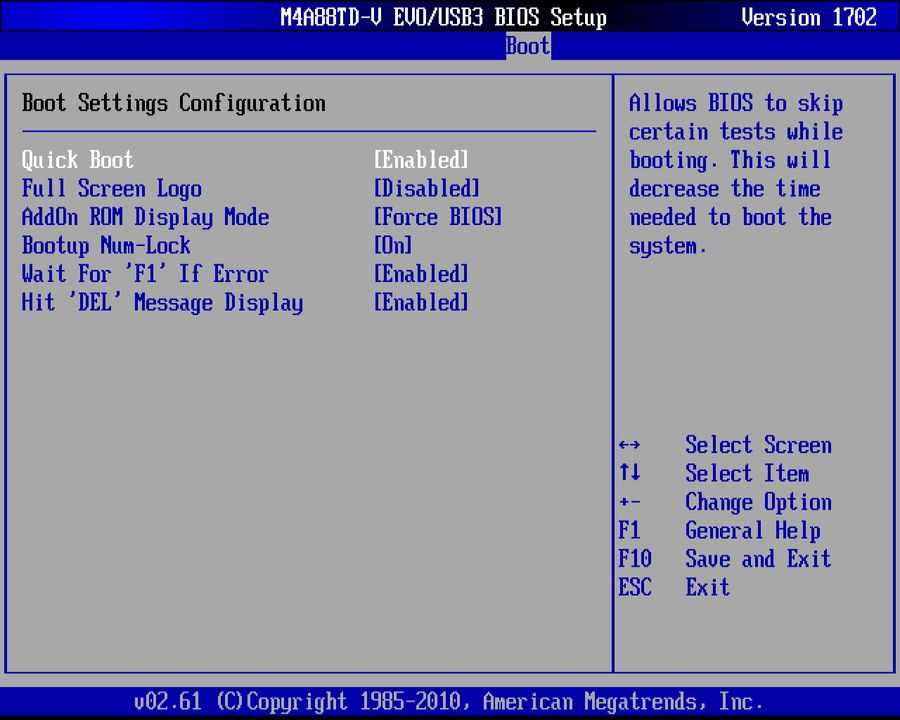900x720 pixels.
Task: Select Hit 'DEL' Message Display setting
Action: tap(162, 302)
